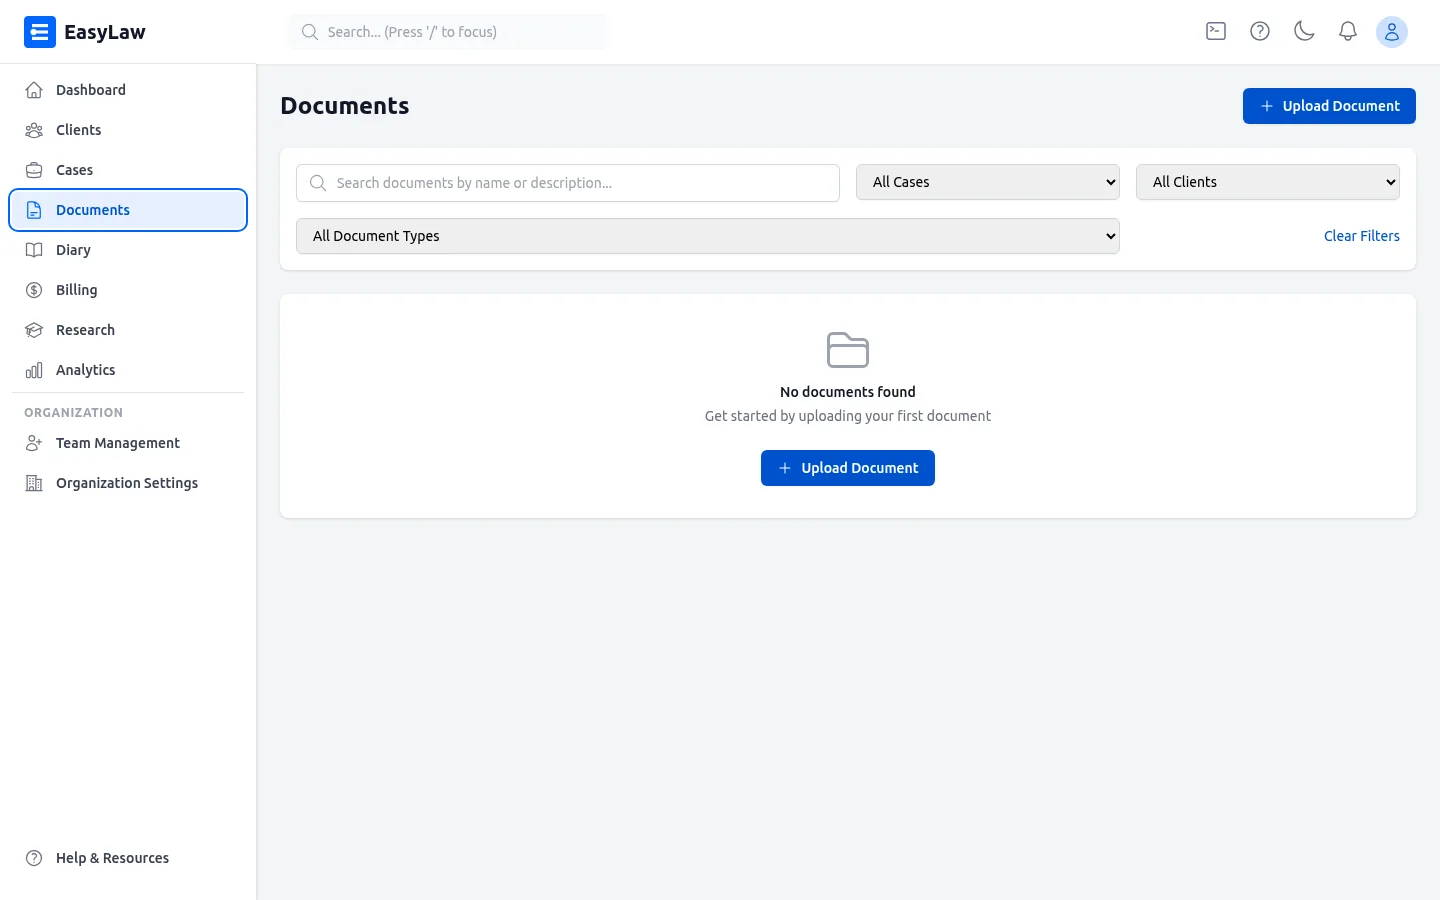Click the blue Upload Document header button
Screen dimensions: 1440x900
click(1329, 106)
